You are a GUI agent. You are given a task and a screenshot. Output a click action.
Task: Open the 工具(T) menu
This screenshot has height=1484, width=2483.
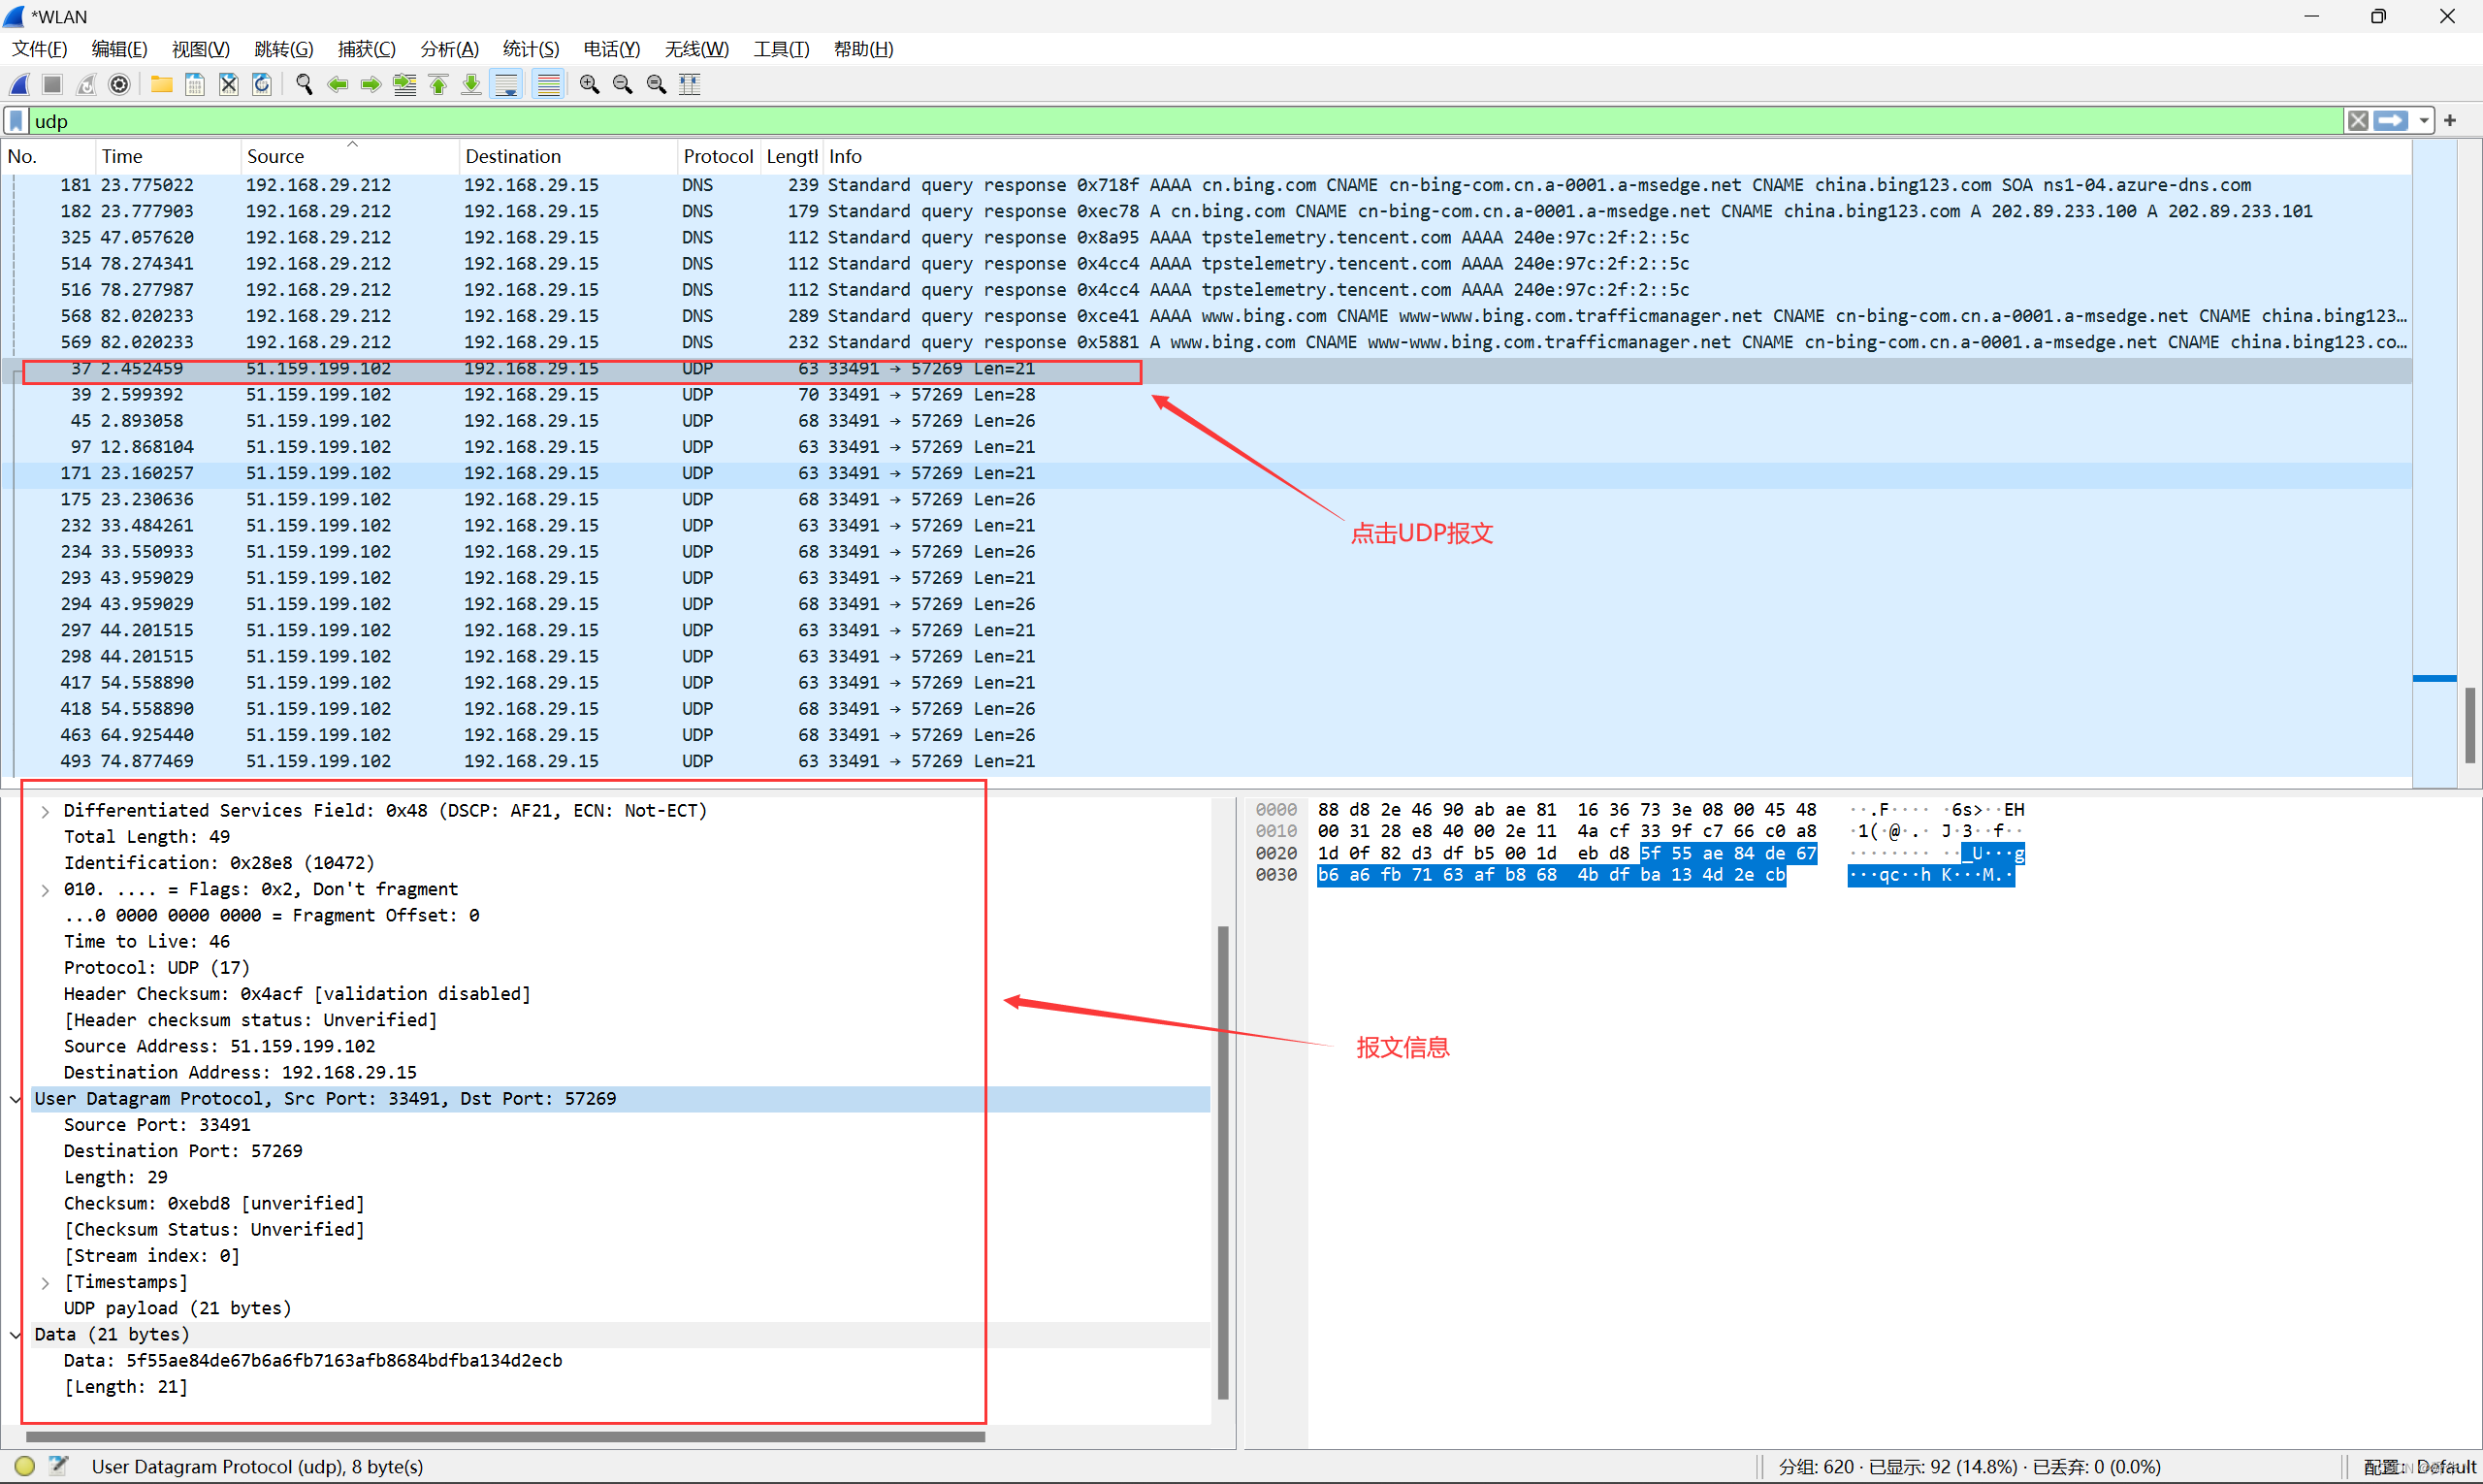pyautogui.click(x=781, y=49)
